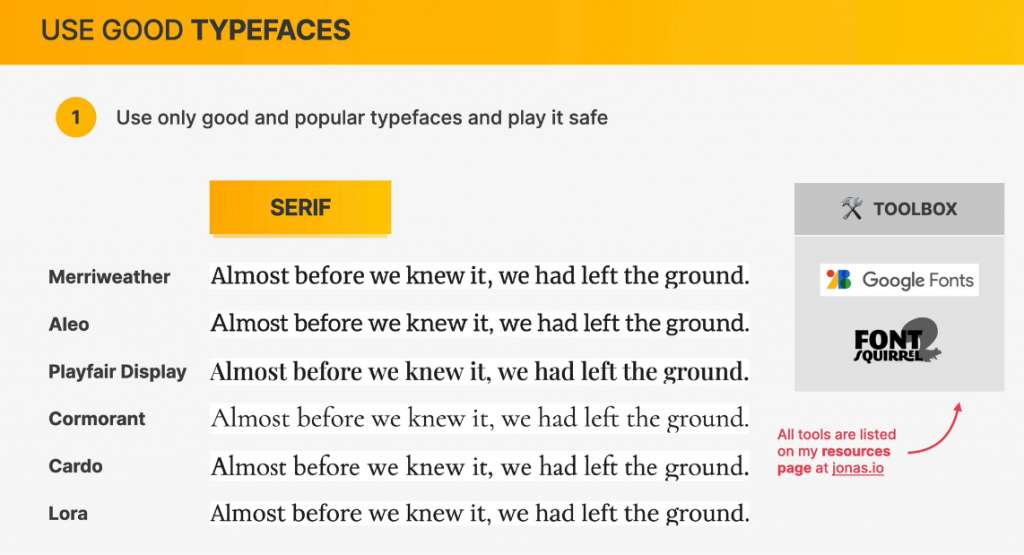Viewport: 1024px width, 555px height.
Task: Select the Aleo font label
Action: (69, 324)
